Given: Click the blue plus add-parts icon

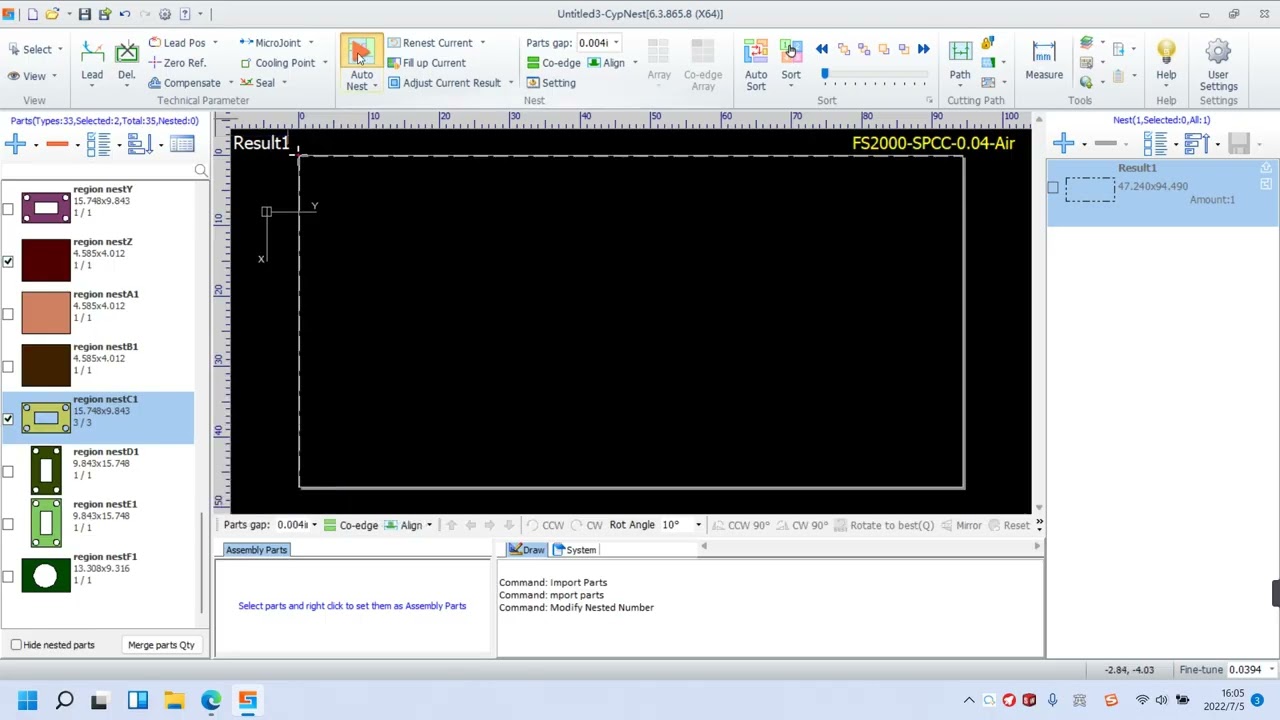Looking at the screenshot, I should click(x=15, y=145).
